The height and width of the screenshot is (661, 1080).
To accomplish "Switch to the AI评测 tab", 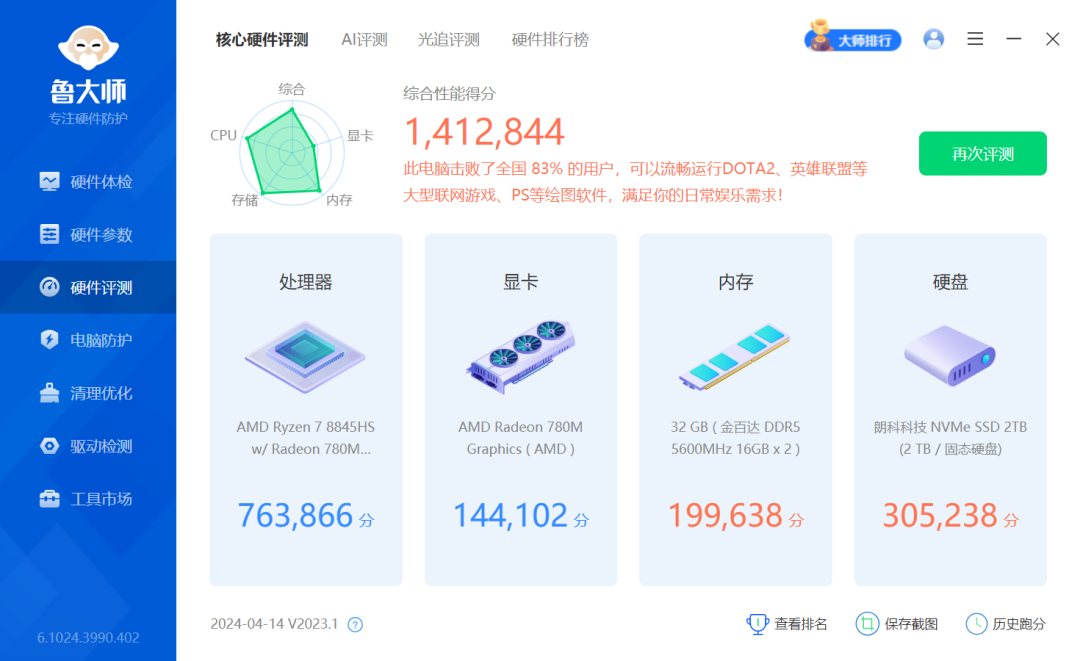I will pos(364,40).
